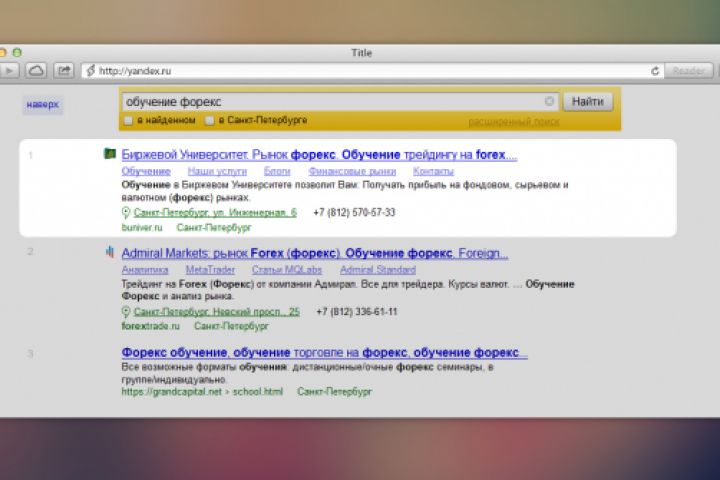The image size is (720, 480).
Task: Click the Биржевой Университет favicon
Action: (110, 153)
